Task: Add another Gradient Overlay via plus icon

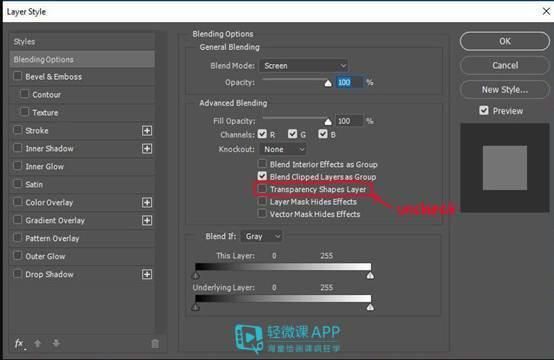Action: coord(147,220)
